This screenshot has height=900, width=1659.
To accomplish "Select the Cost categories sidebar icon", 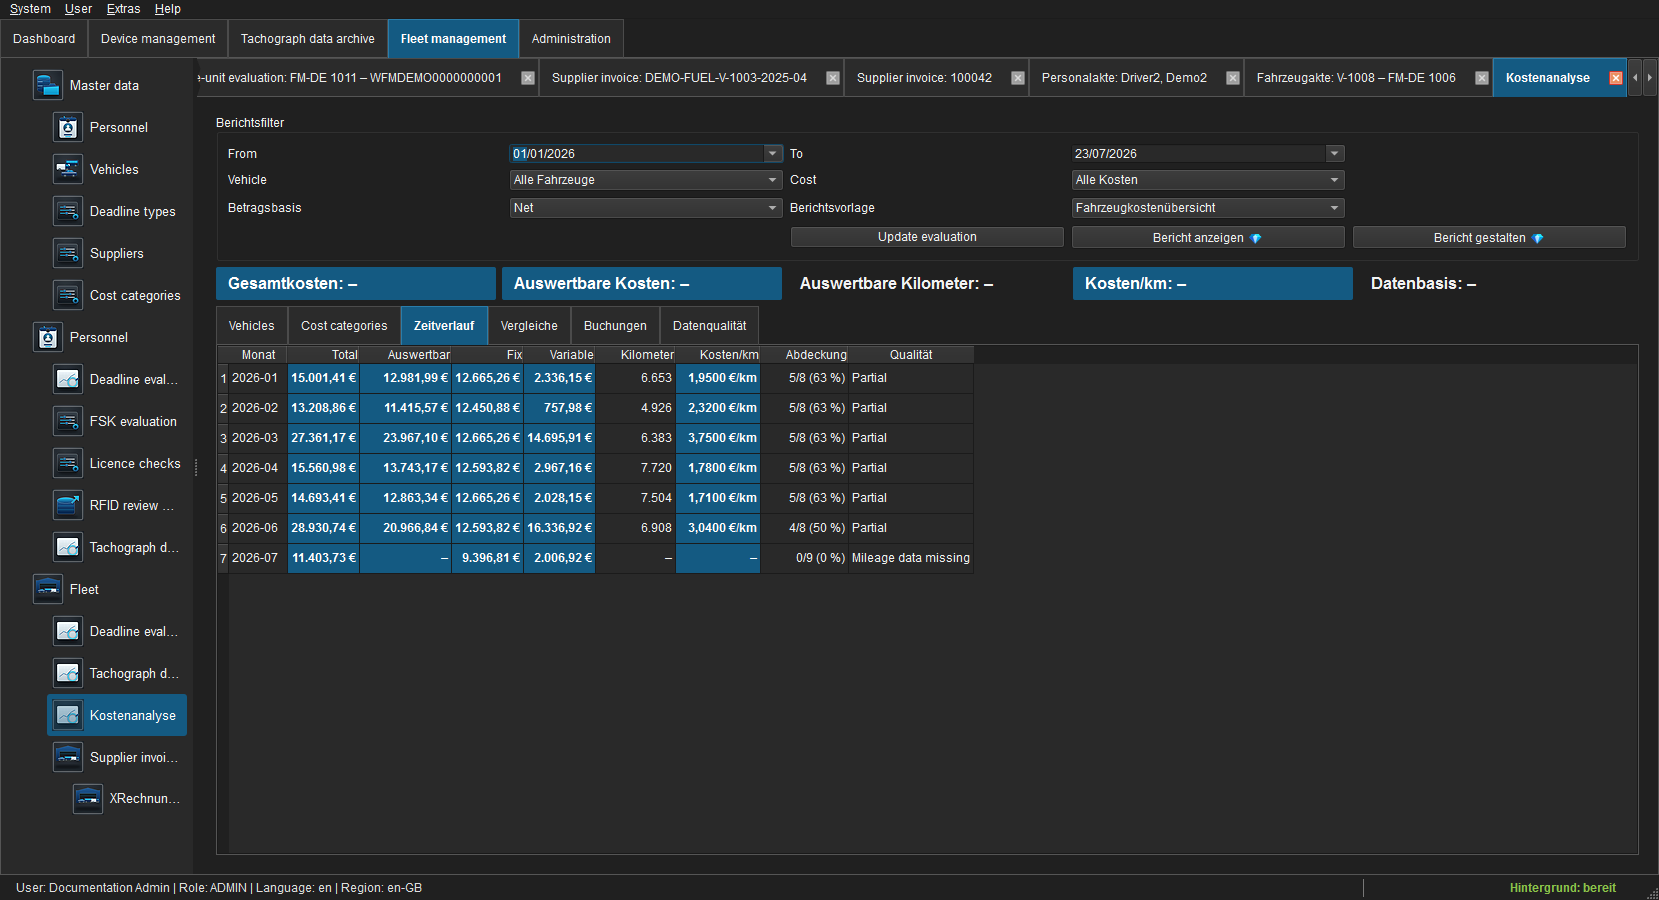I will click(67, 296).
